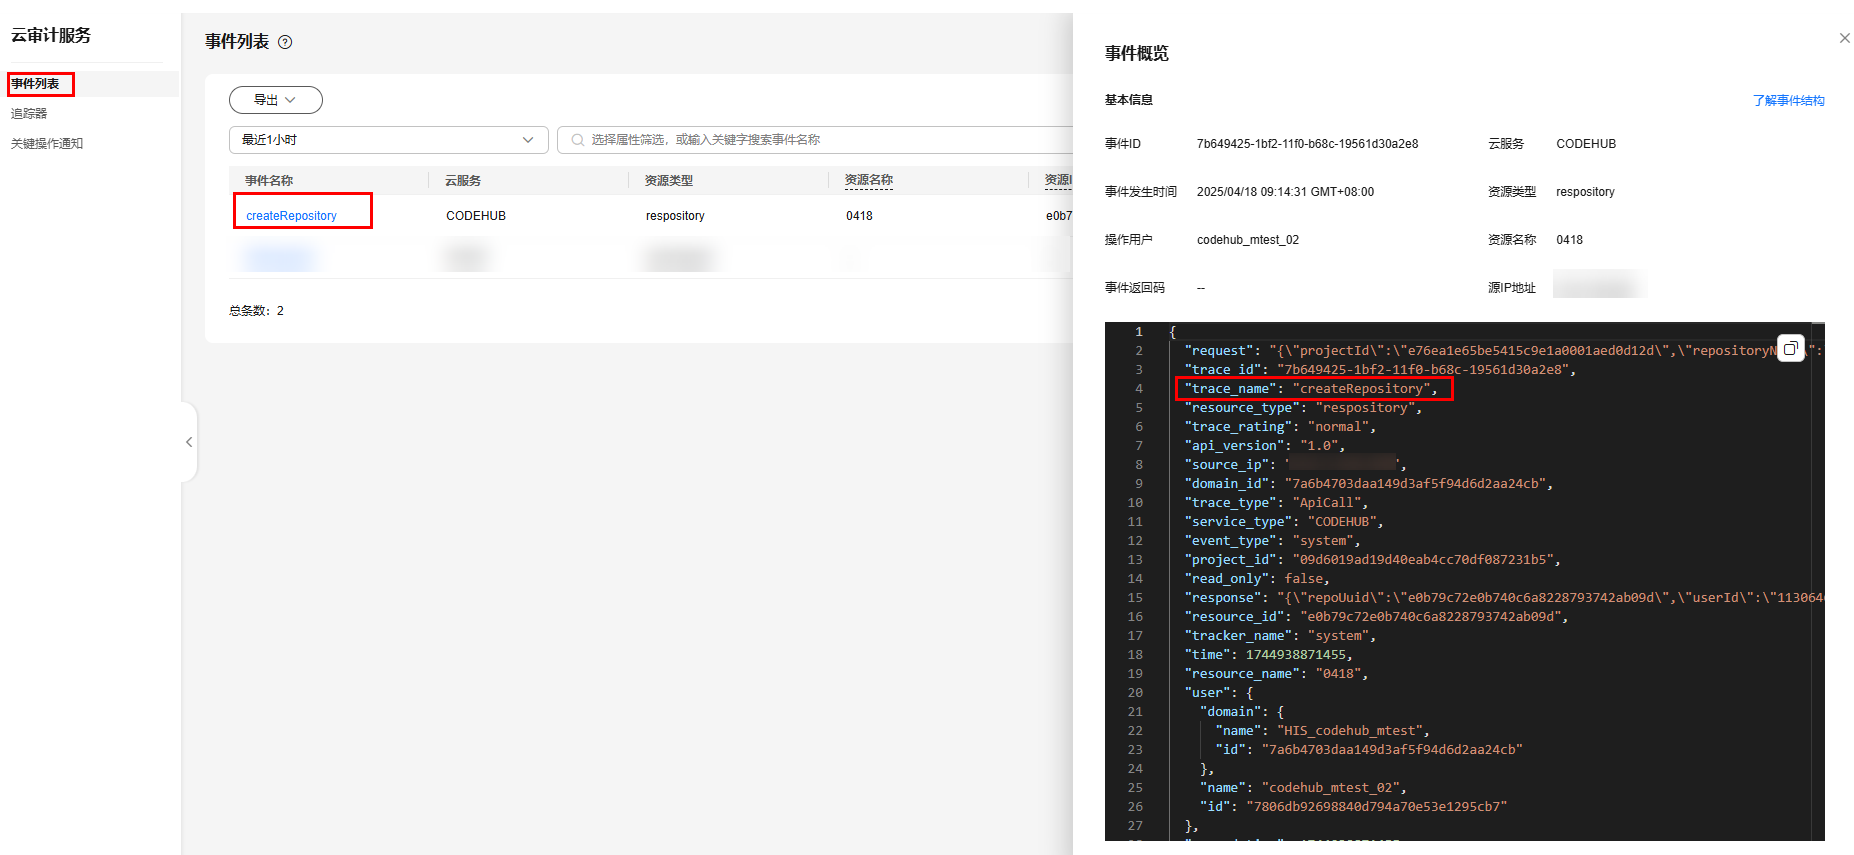Click the "api_version": "1.0" line

coord(1264,446)
